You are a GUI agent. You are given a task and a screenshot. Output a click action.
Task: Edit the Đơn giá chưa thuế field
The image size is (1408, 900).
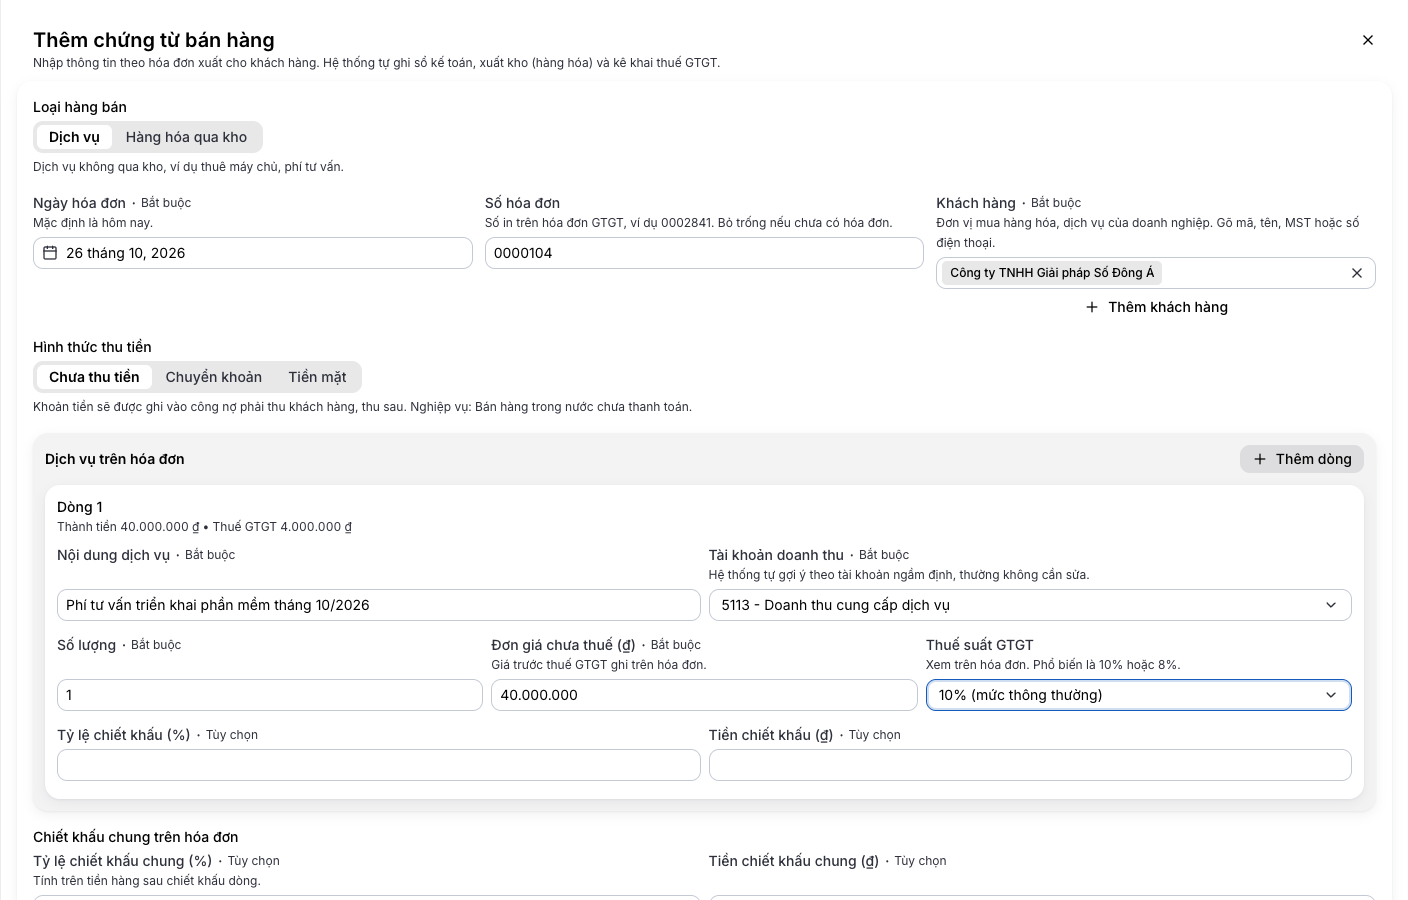click(704, 695)
